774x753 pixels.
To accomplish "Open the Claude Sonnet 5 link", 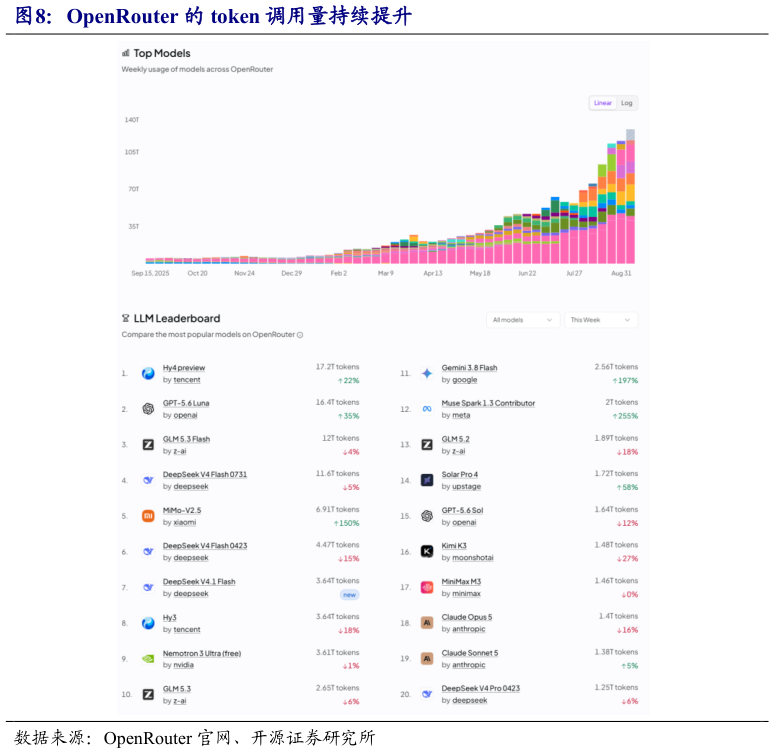I will coord(470,653).
